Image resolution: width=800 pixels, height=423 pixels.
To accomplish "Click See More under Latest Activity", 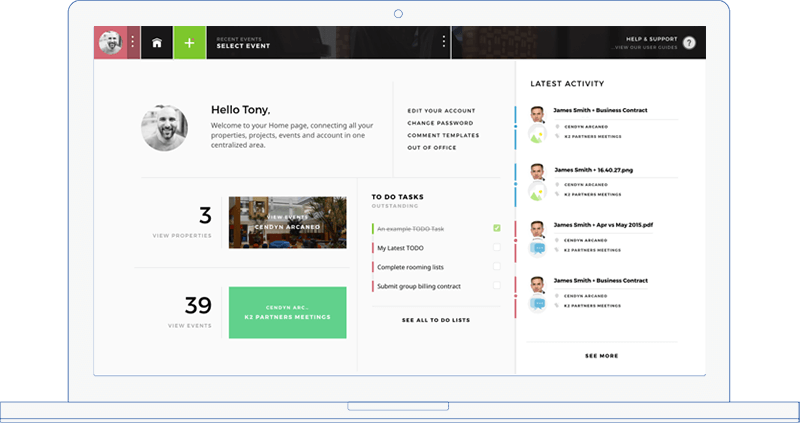I will (x=602, y=356).
